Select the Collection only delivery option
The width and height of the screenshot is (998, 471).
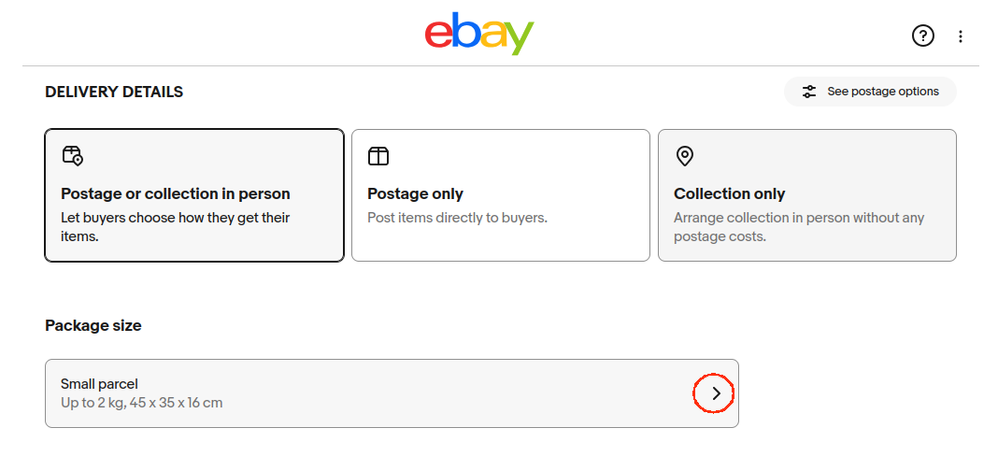click(807, 195)
